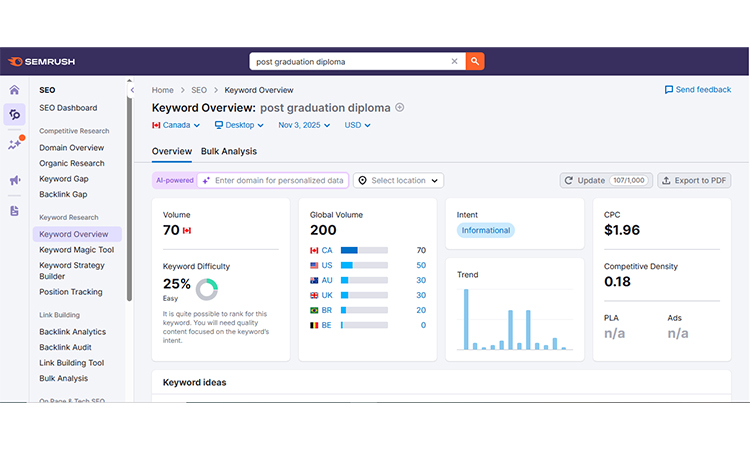Click the UK country link in Global Volume
750x450 pixels.
(x=327, y=295)
